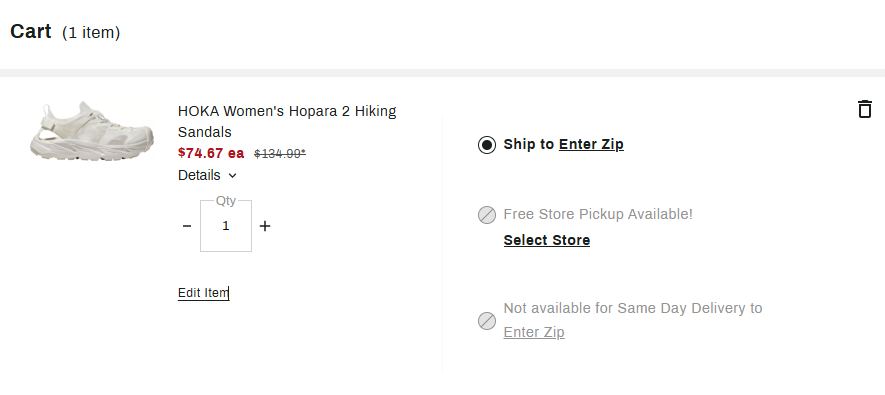Open the HOKA Hopara 2 sandal thumbnail

click(x=91, y=131)
